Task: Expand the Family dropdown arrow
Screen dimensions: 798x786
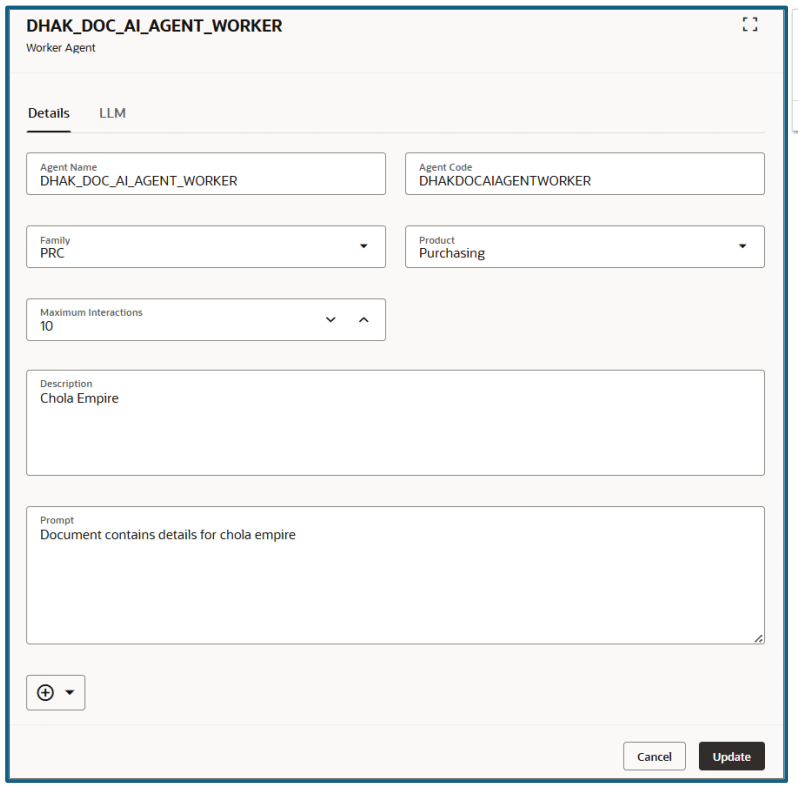Action: pos(364,246)
